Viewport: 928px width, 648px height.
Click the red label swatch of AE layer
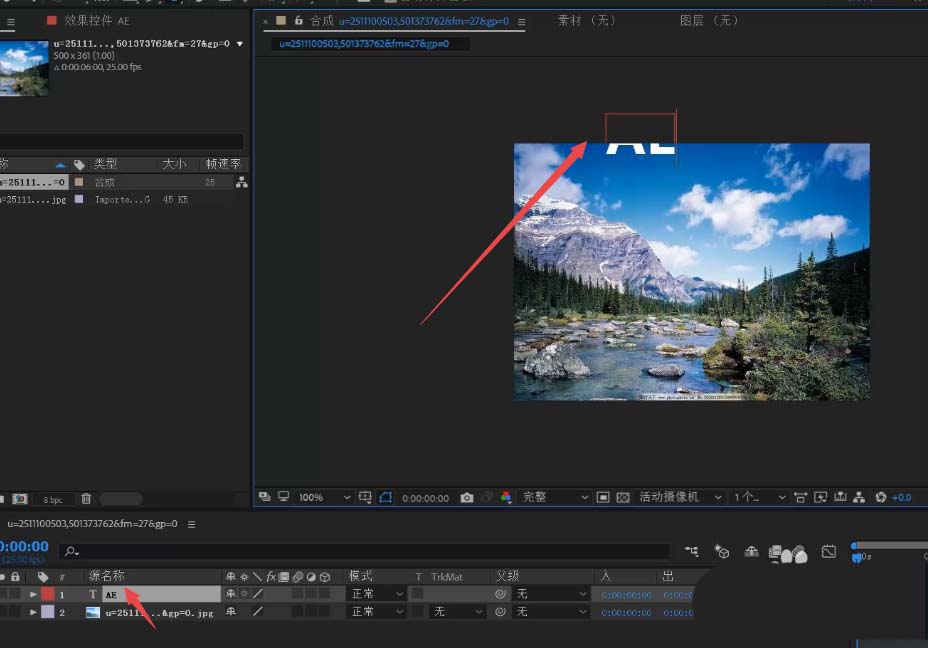48,594
